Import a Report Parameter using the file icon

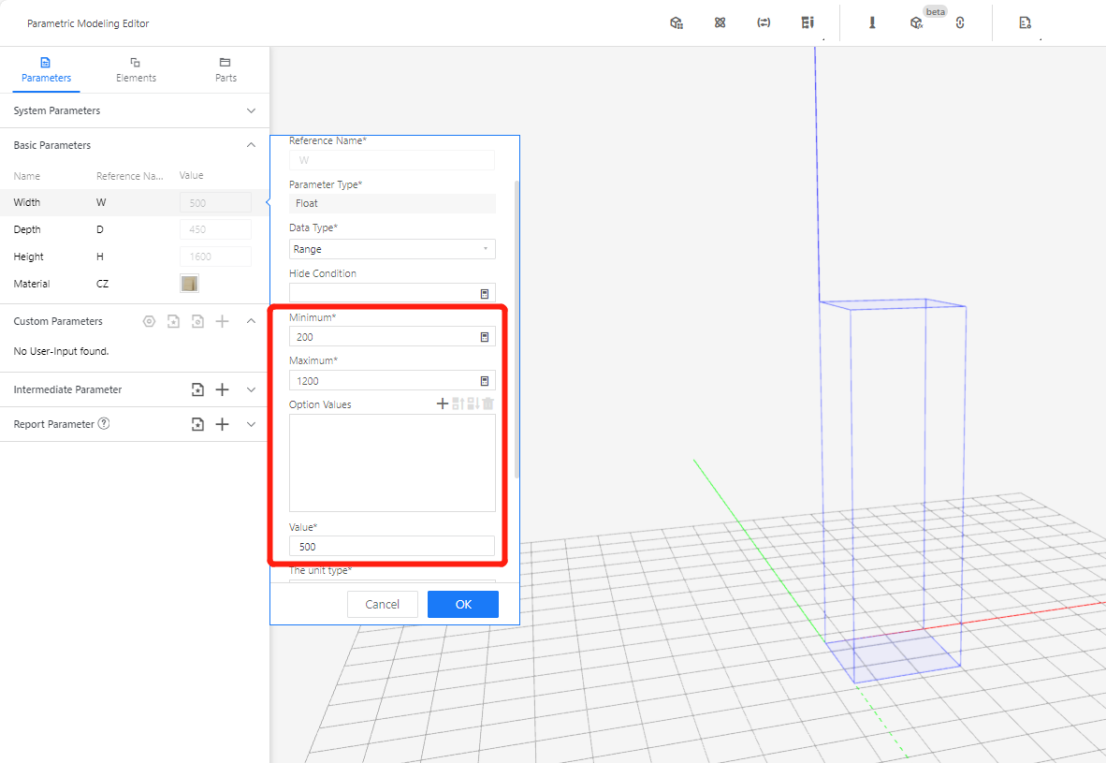point(198,424)
